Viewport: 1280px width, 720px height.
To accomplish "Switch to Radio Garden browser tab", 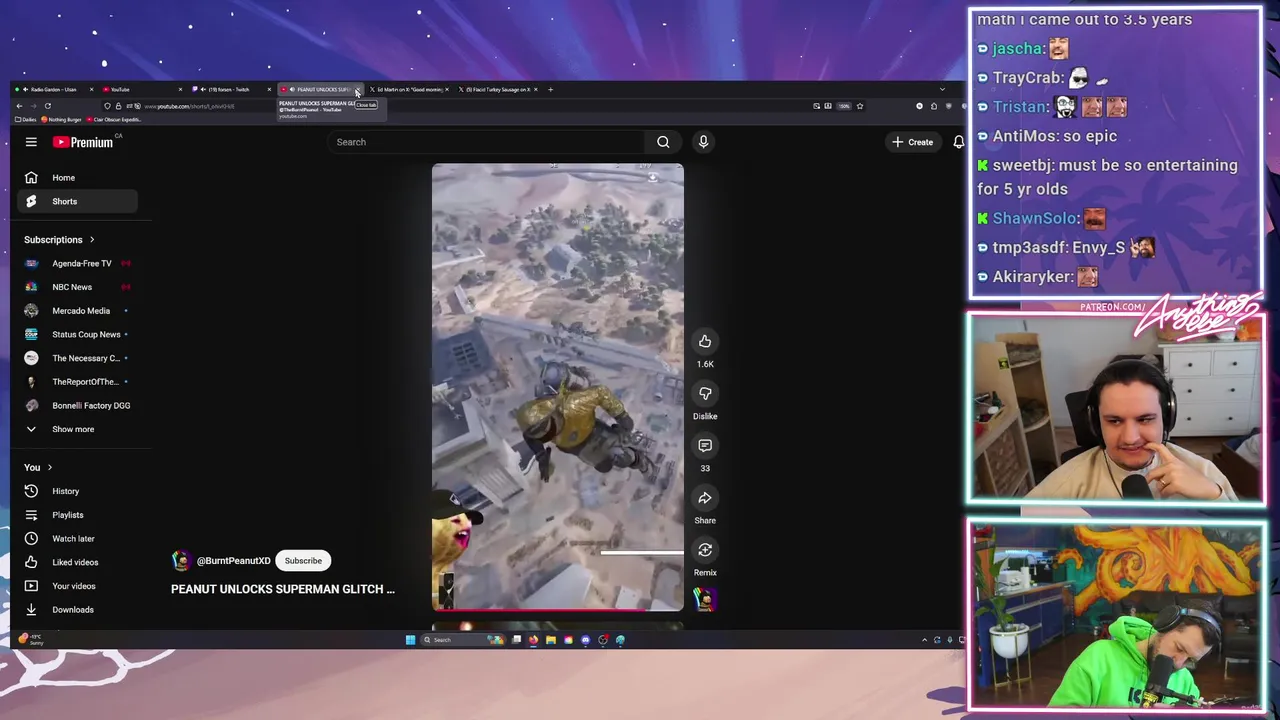I will (x=54, y=89).
